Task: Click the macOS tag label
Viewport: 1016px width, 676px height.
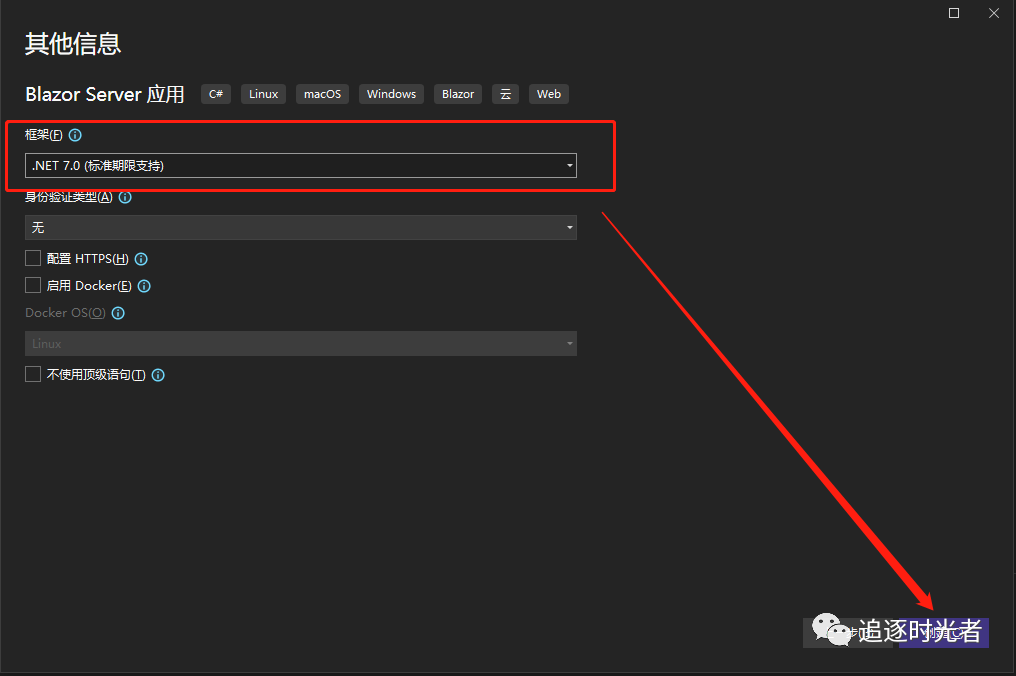Action: pos(322,94)
